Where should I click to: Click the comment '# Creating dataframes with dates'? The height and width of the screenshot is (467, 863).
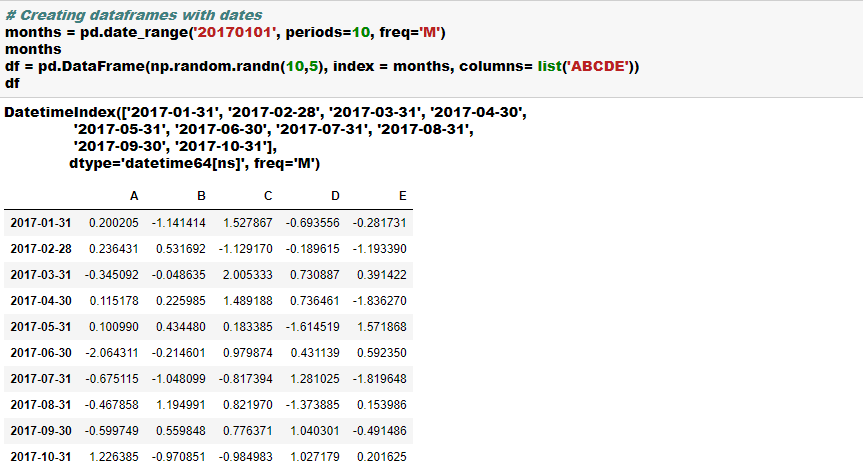click(x=134, y=15)
